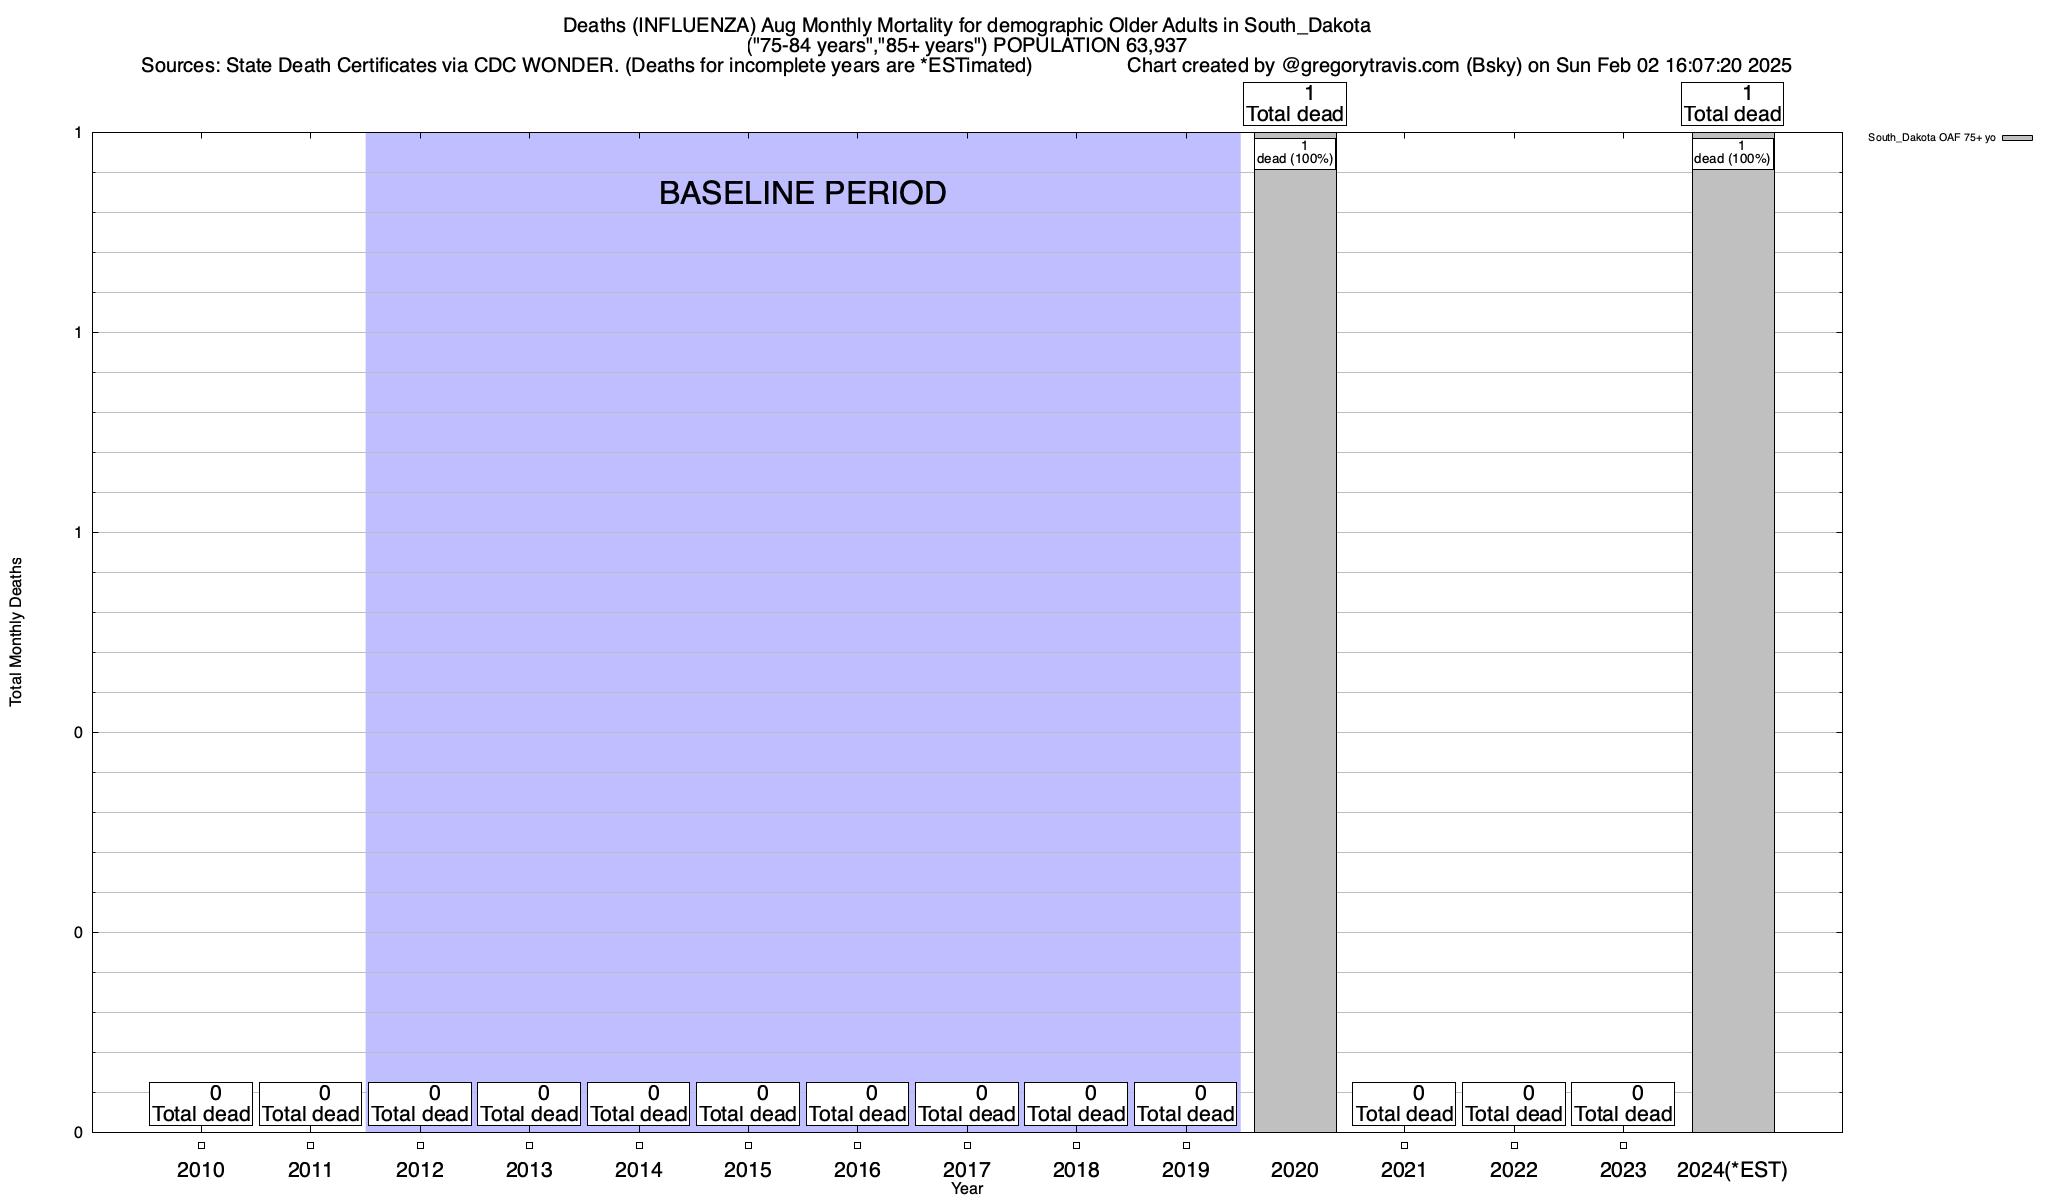Click the legend gray color swatch

tap(2017, 138)
